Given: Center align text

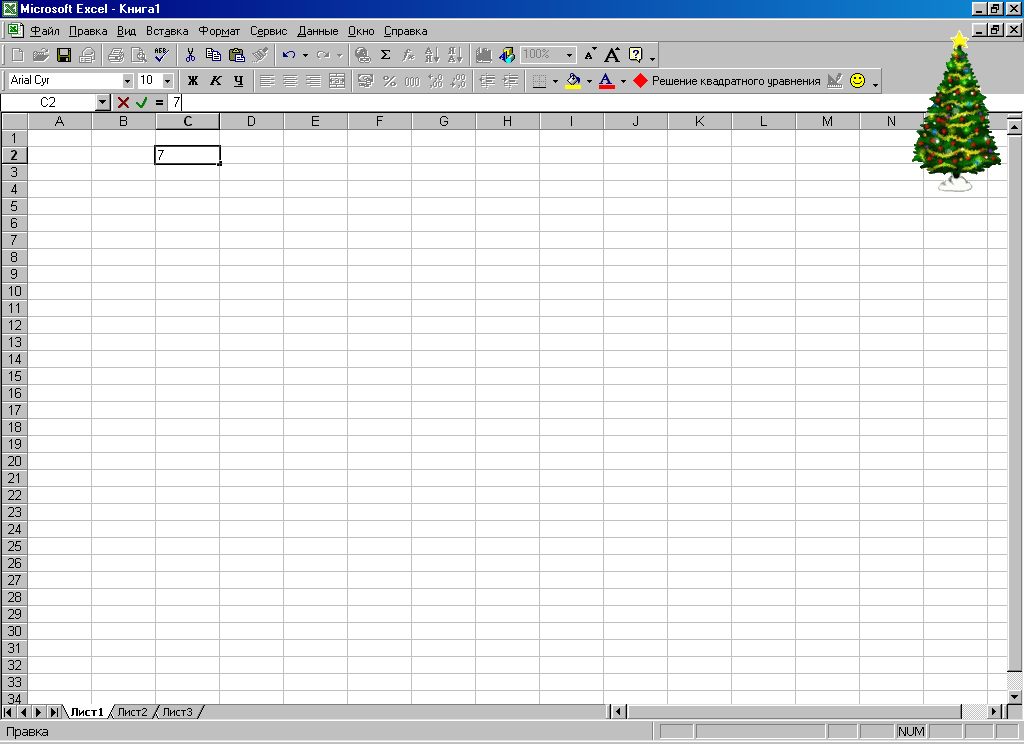Looking at the screenshot, I should 290,81.
